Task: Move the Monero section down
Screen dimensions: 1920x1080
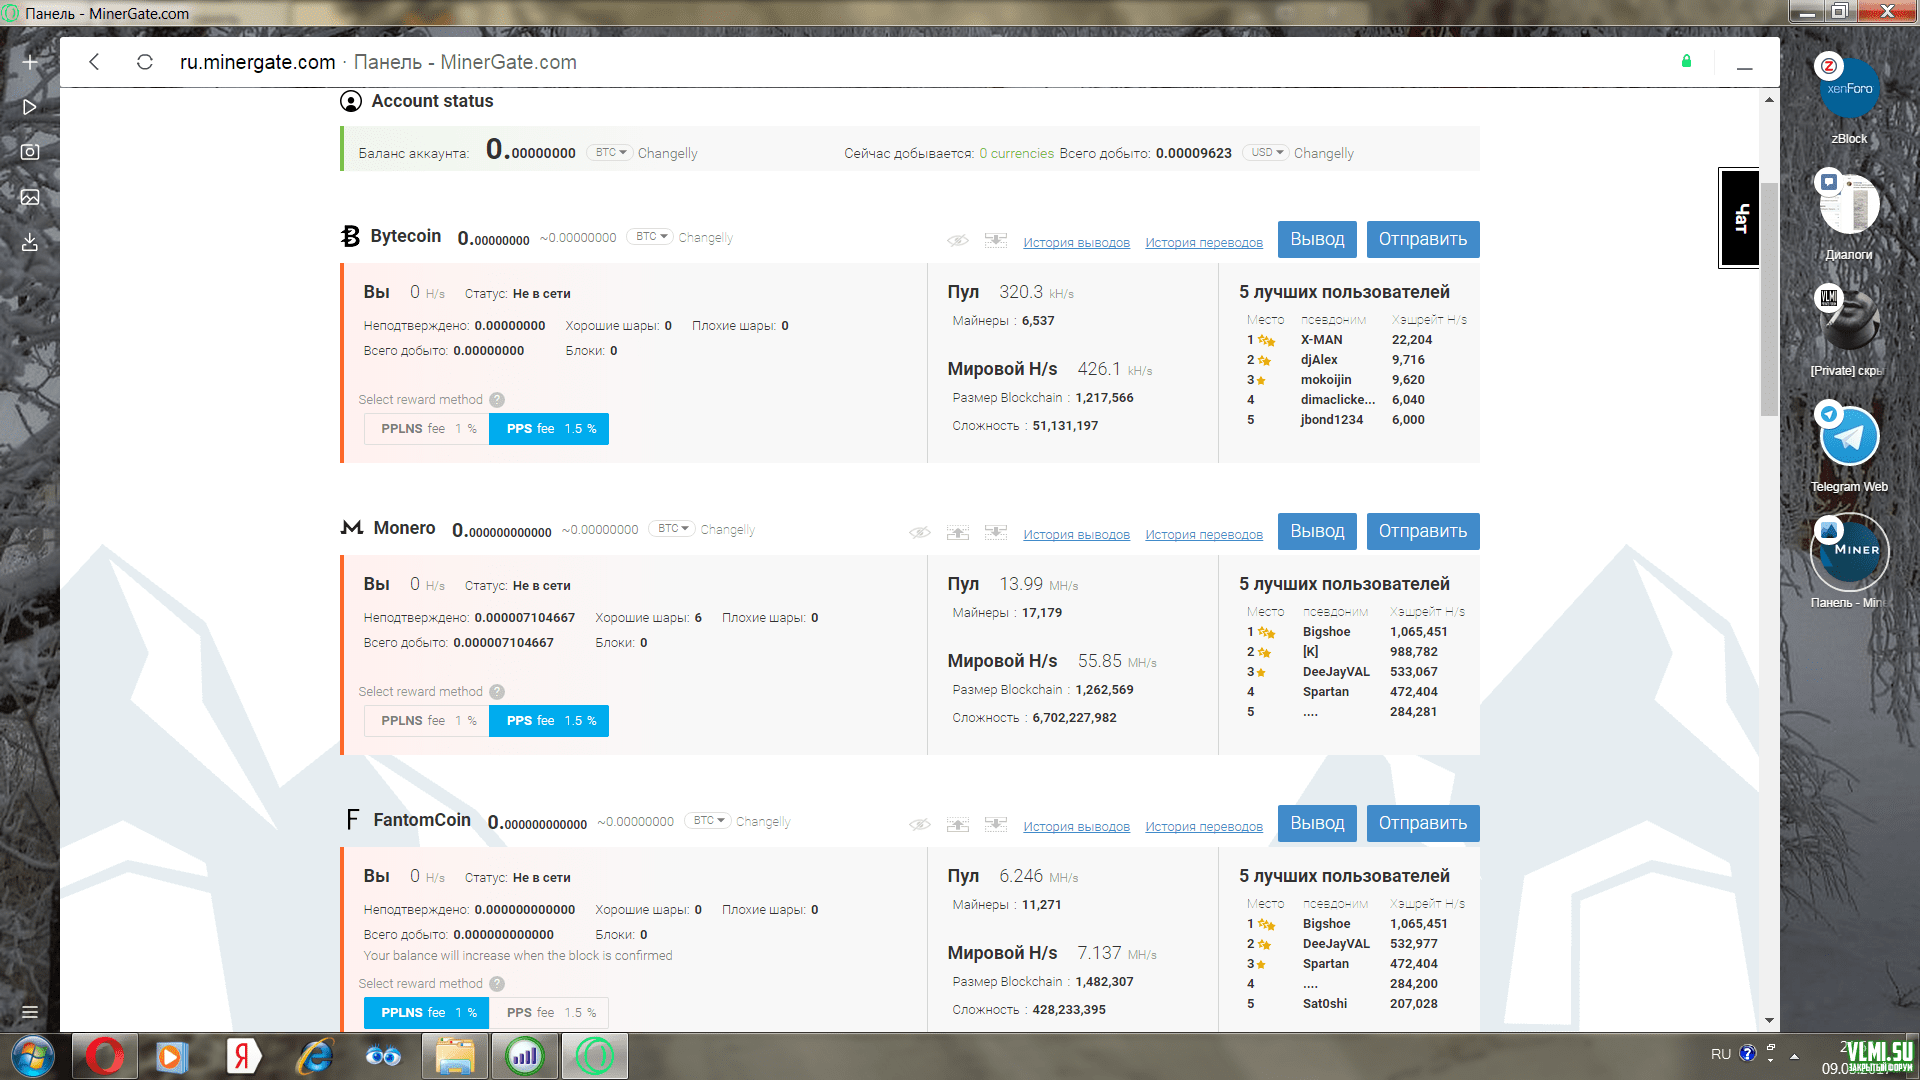Action: pos(995,532)
